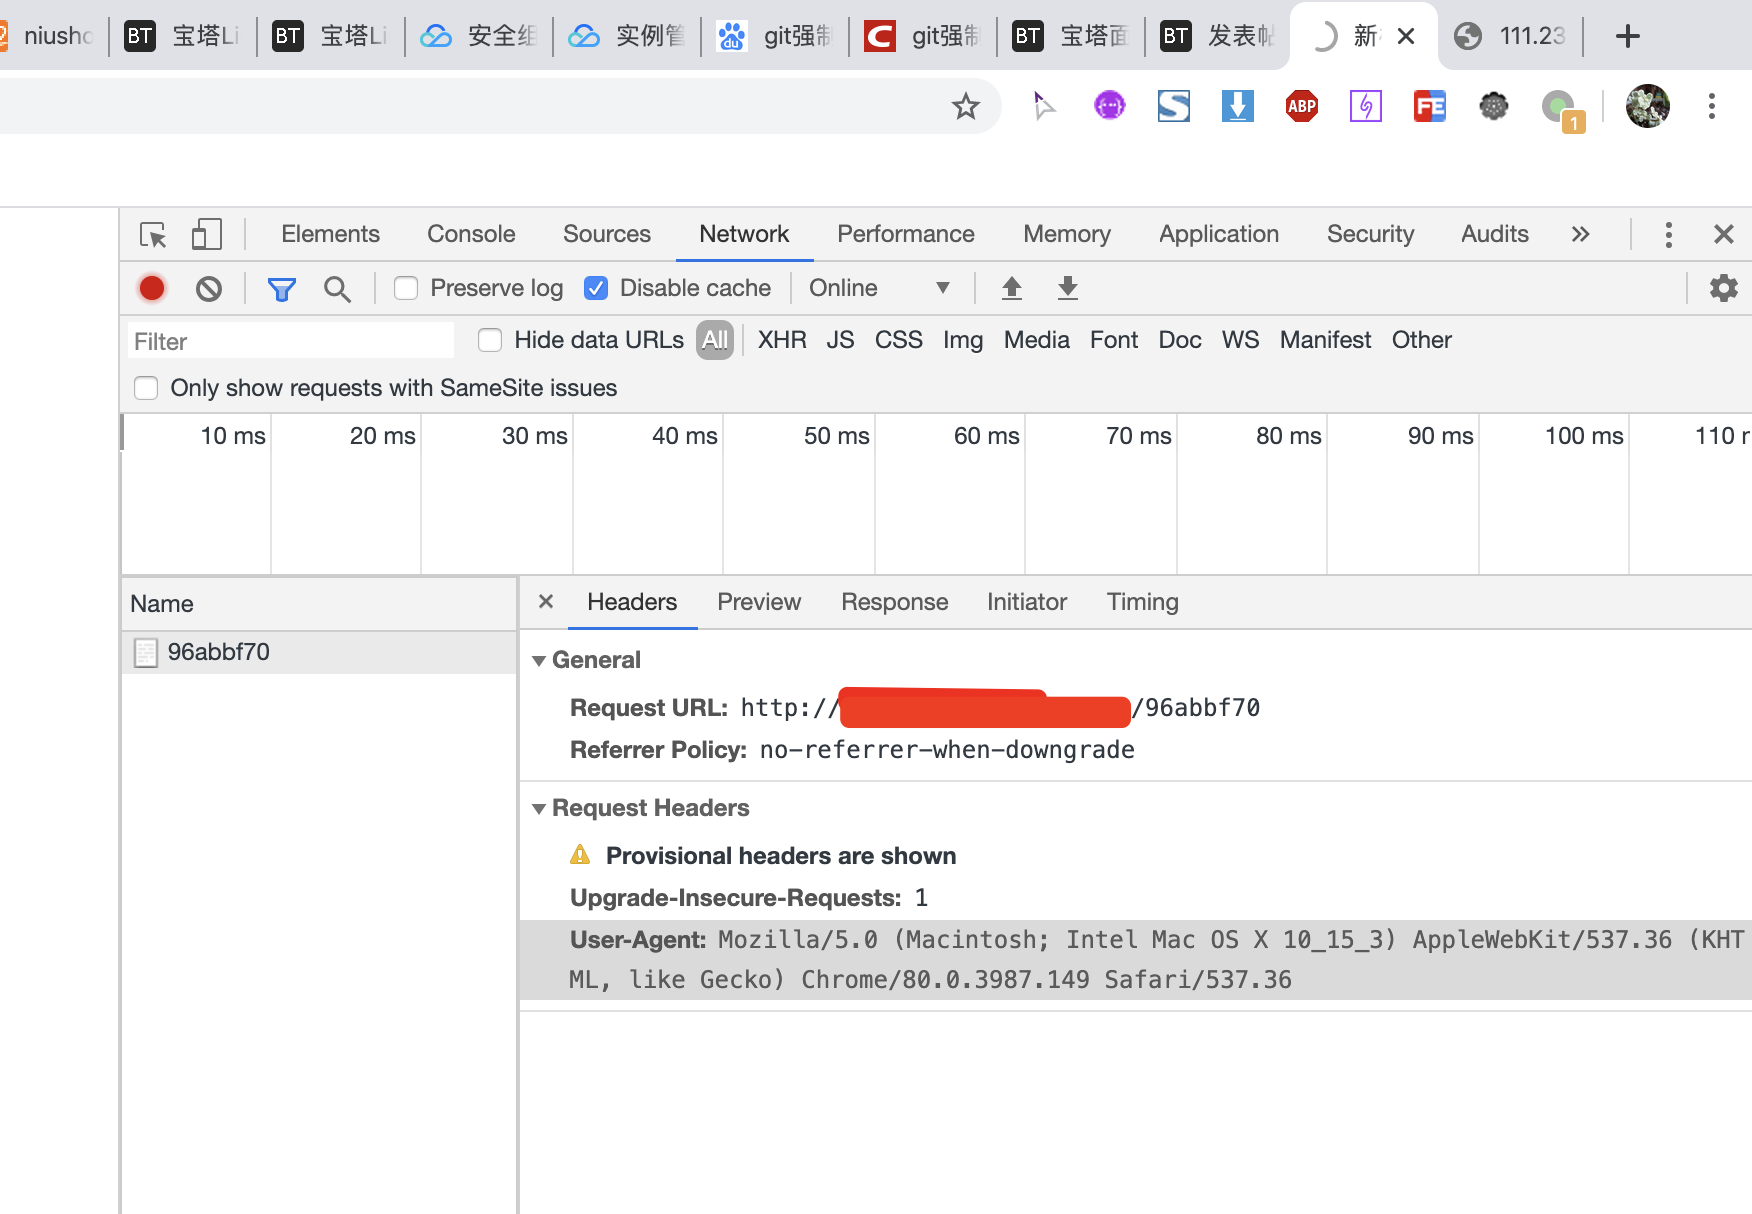Clear the network log

(x=209, y=289)
